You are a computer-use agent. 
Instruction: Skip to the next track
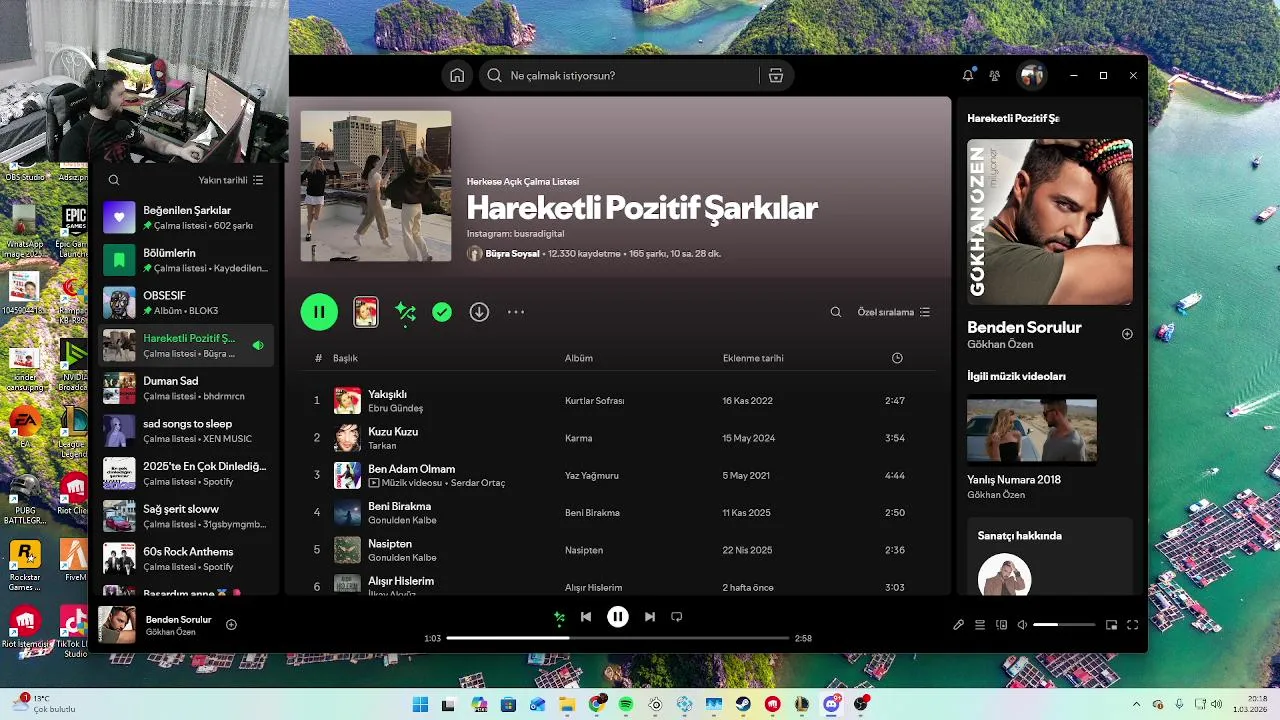tap(650, 617)
